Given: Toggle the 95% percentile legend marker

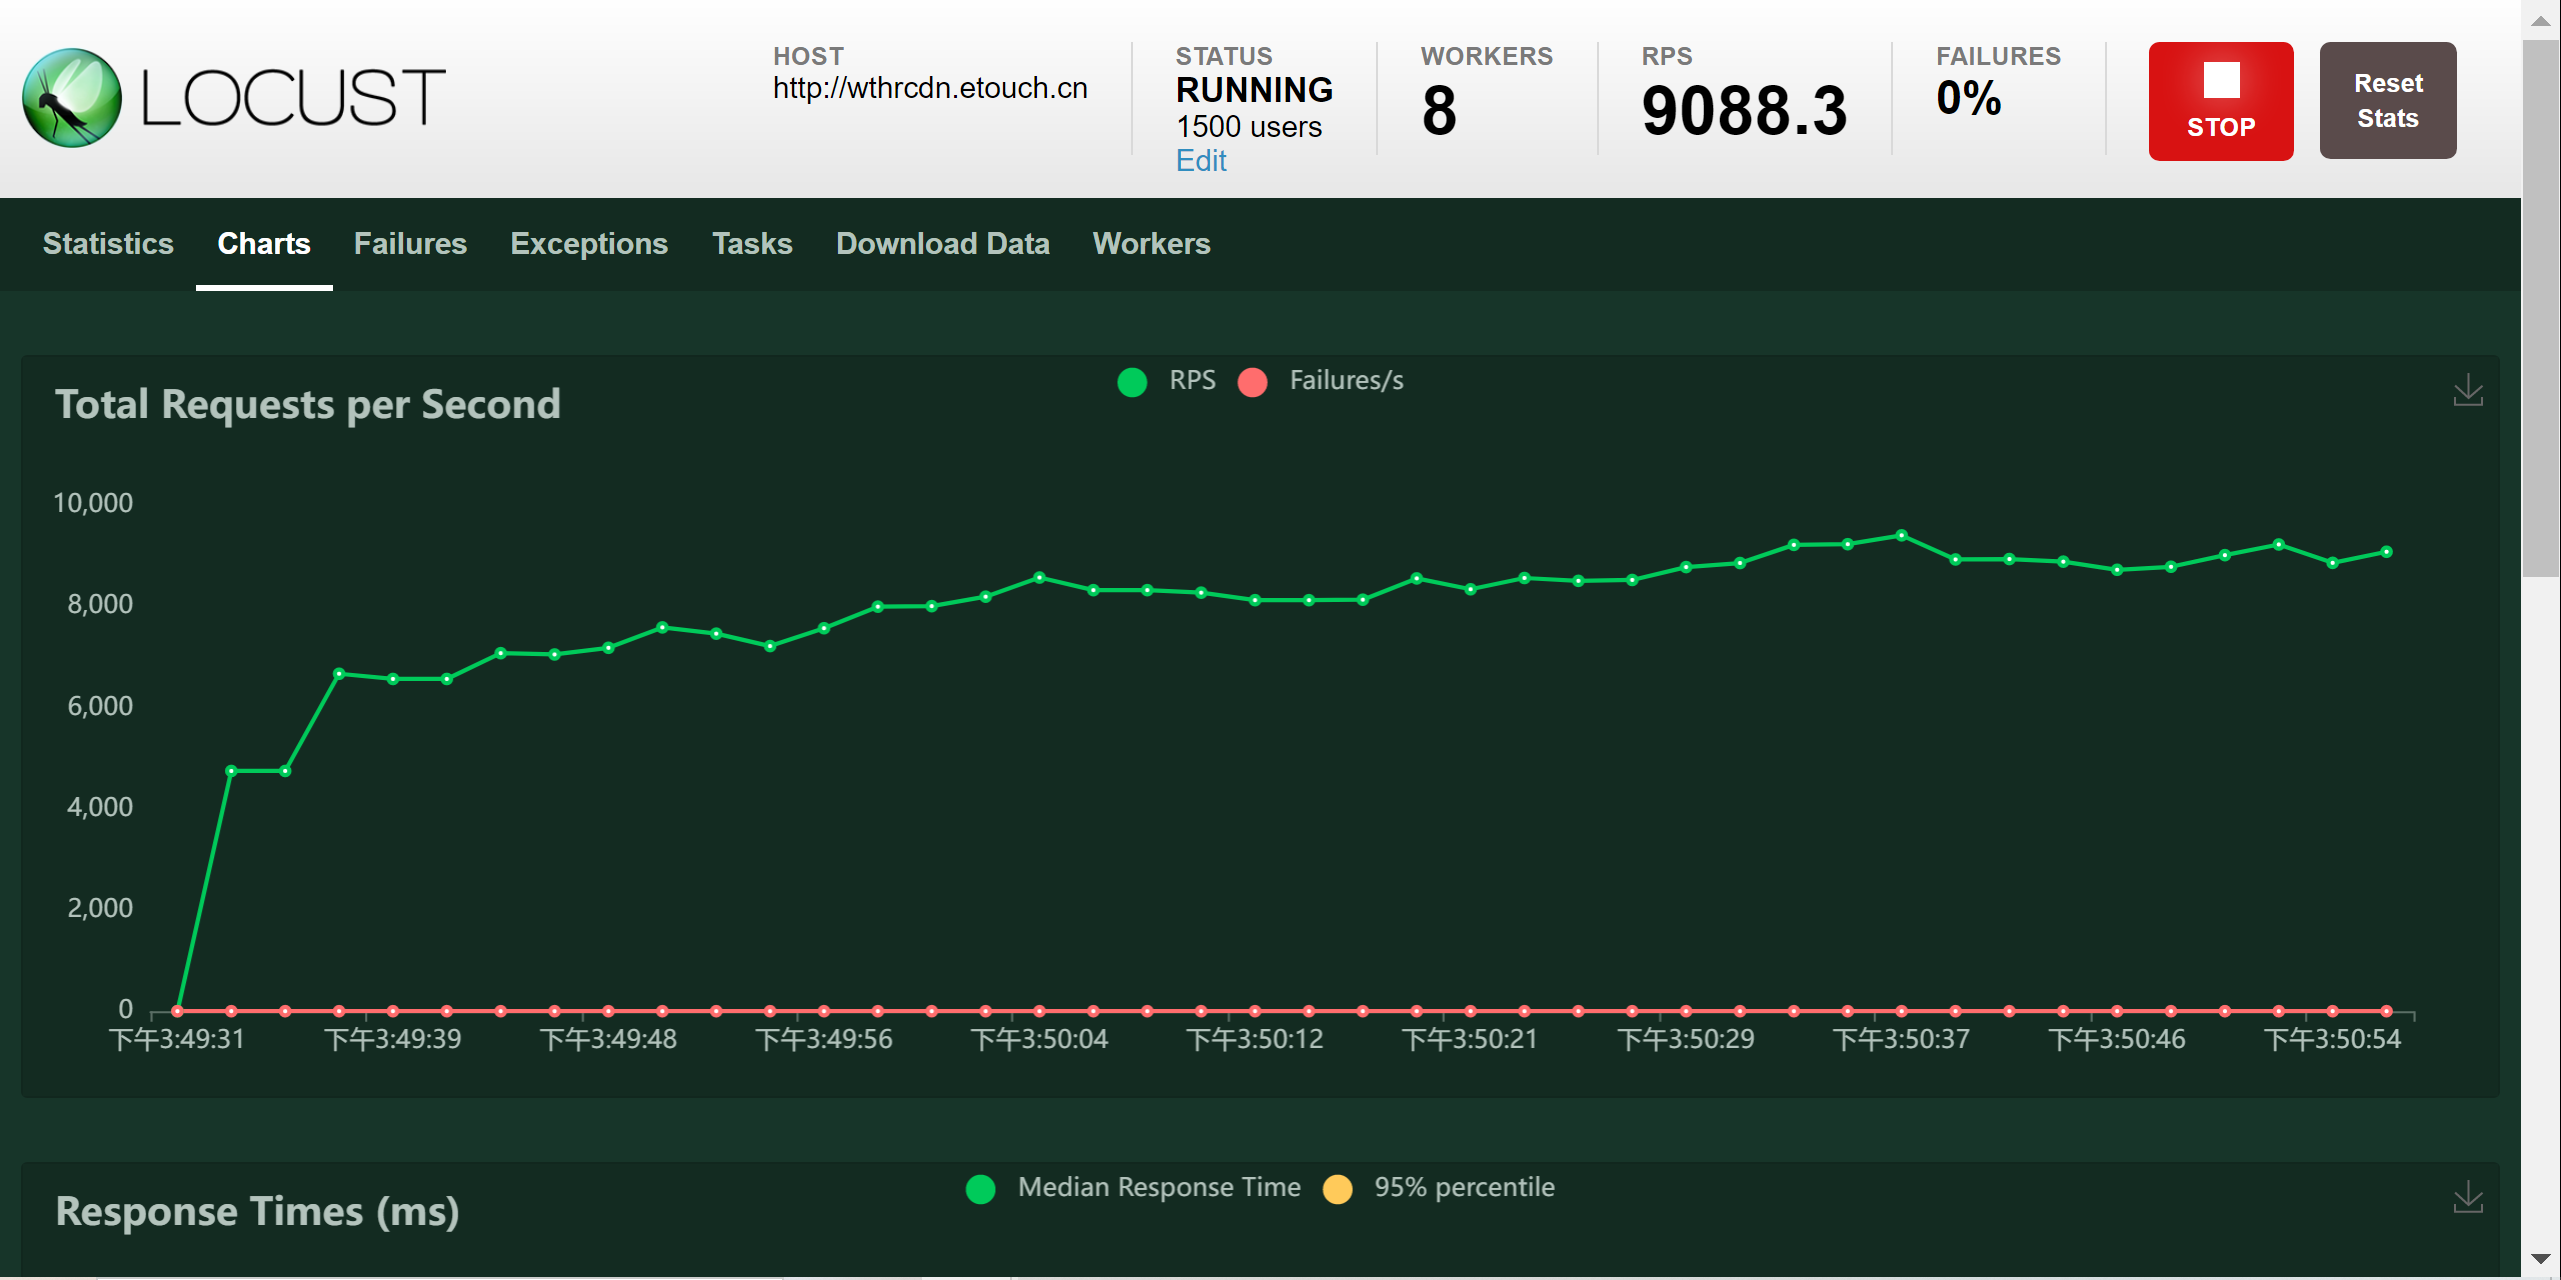Looking at the screenshot, I should click(x=1337, y=1189).
